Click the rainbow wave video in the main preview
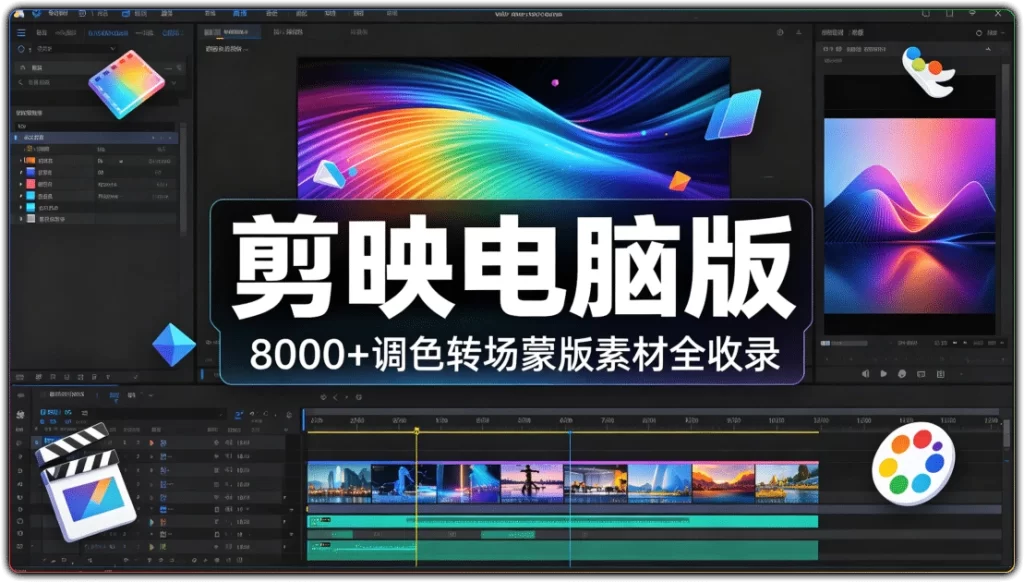Viewport: 1024px width, 582px height. (x=513, y=128)
